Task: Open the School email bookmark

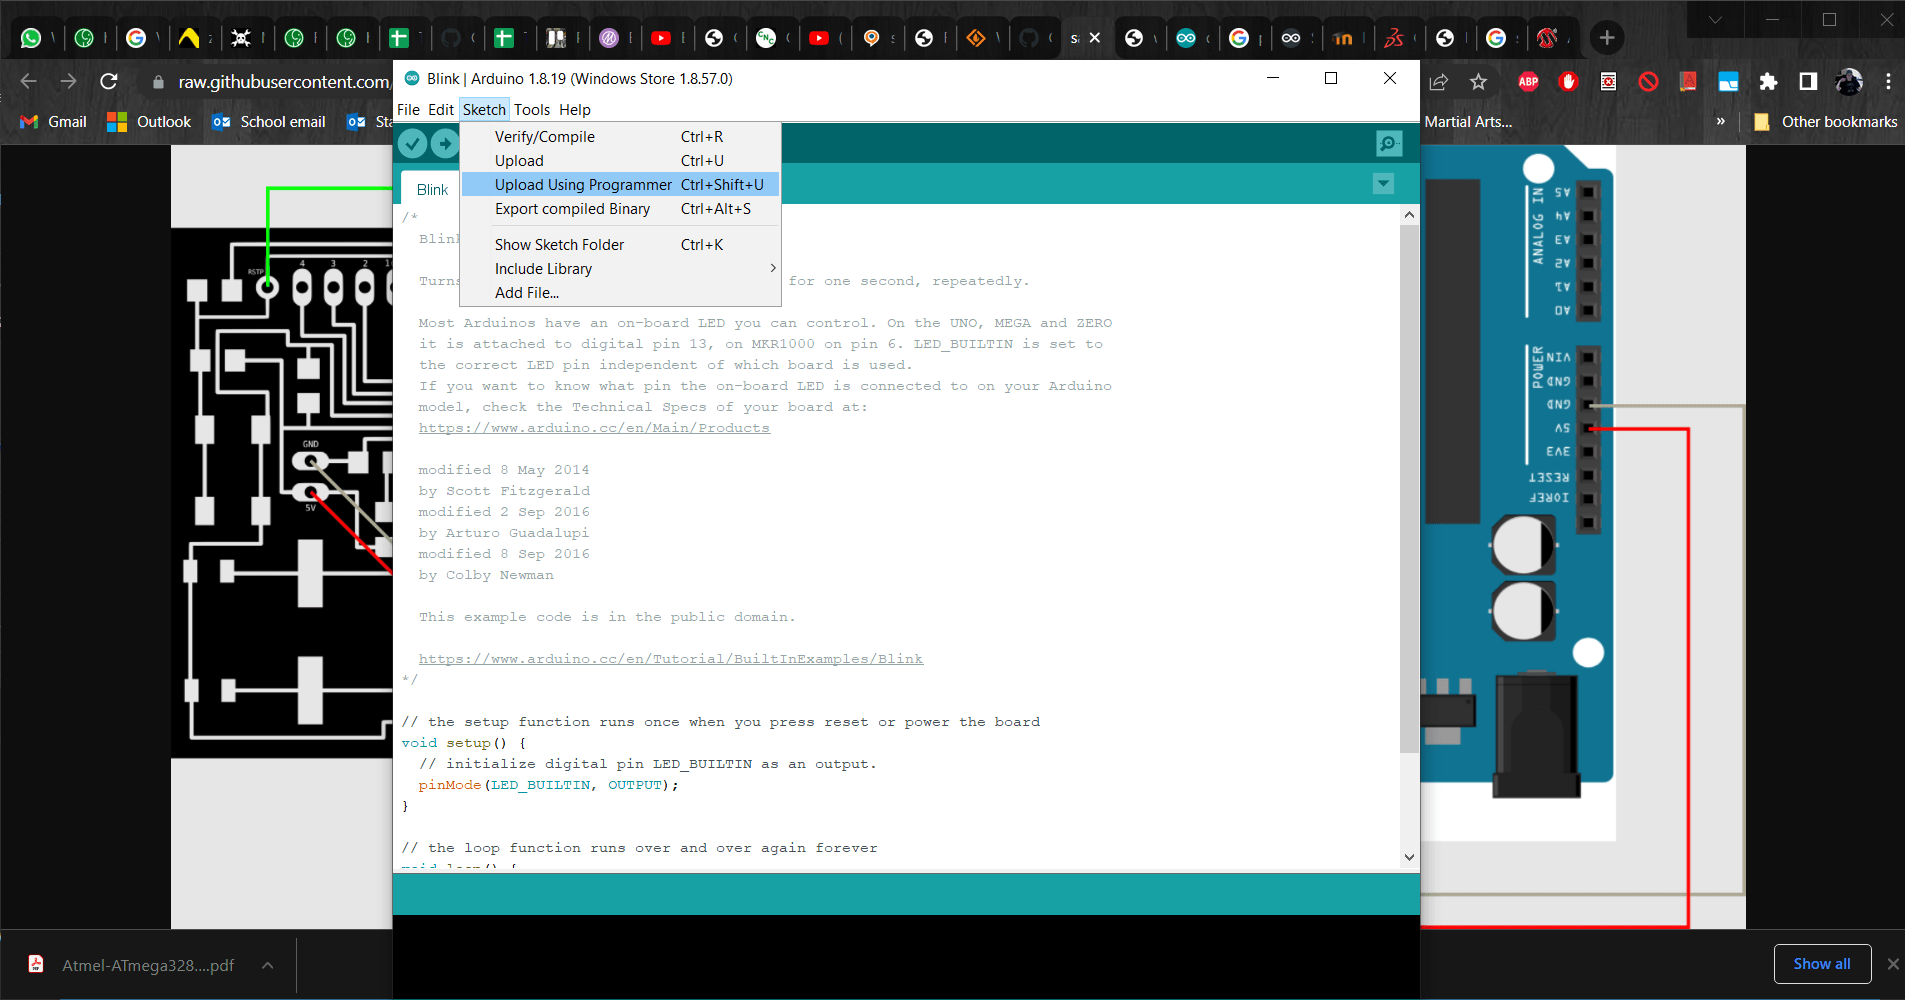Action: click(269, 122)
